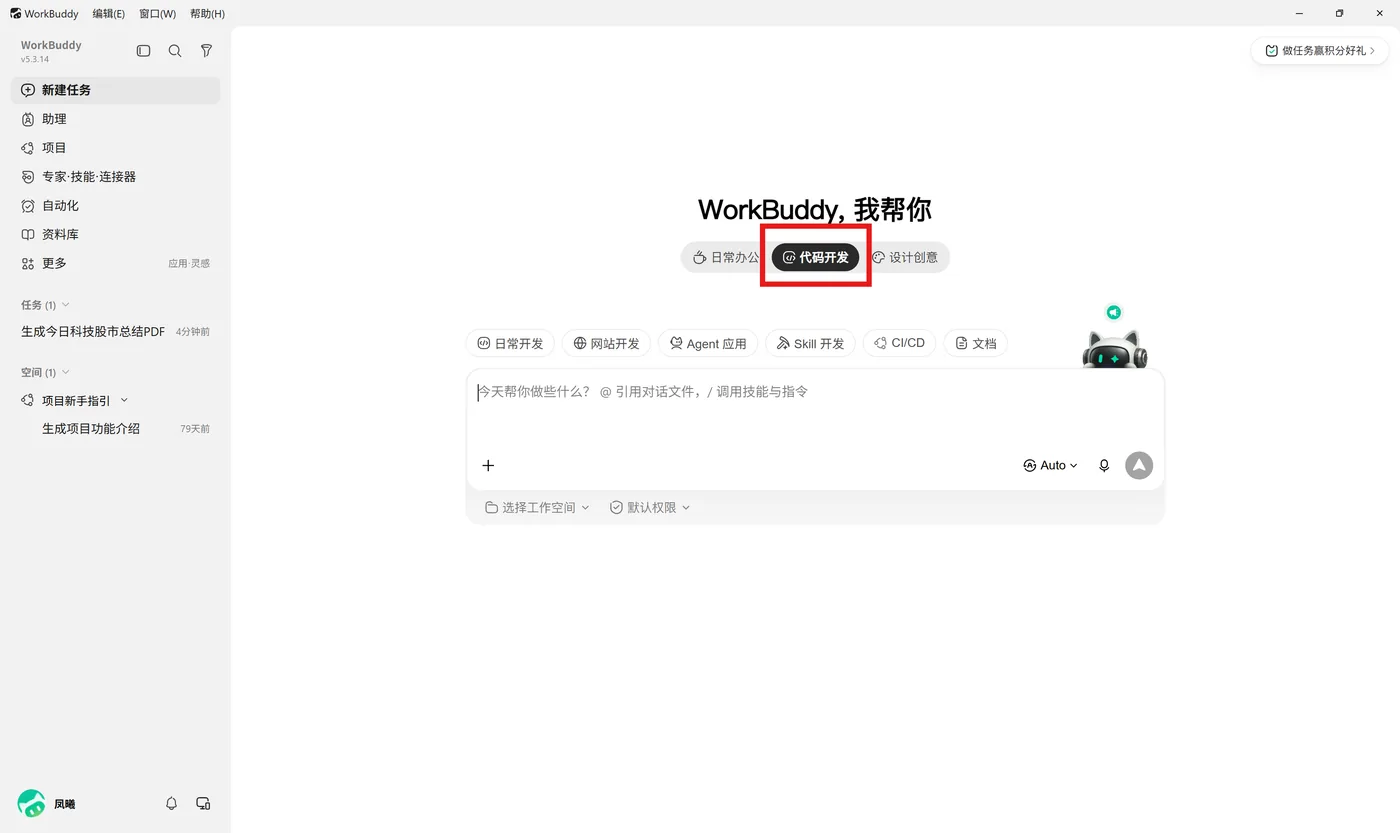Screen dimensions: 1400x833
Task: Click the 4分钟前 timestamp
Action: point(193,332)
